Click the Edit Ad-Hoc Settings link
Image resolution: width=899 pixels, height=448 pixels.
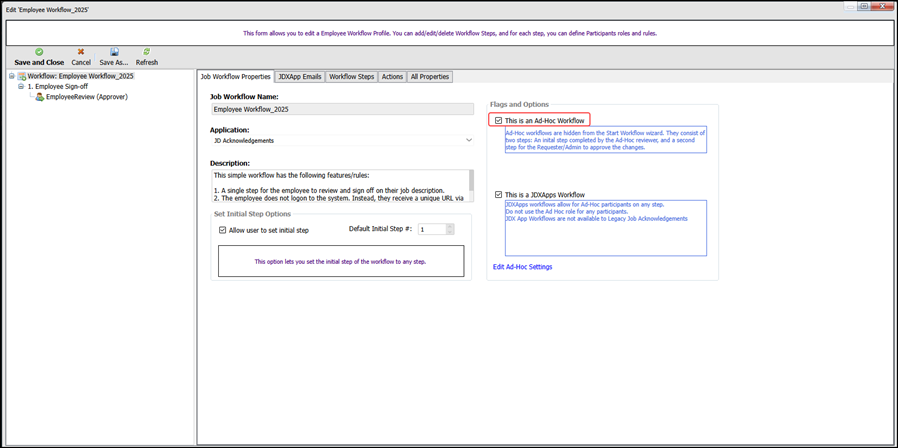522,267
